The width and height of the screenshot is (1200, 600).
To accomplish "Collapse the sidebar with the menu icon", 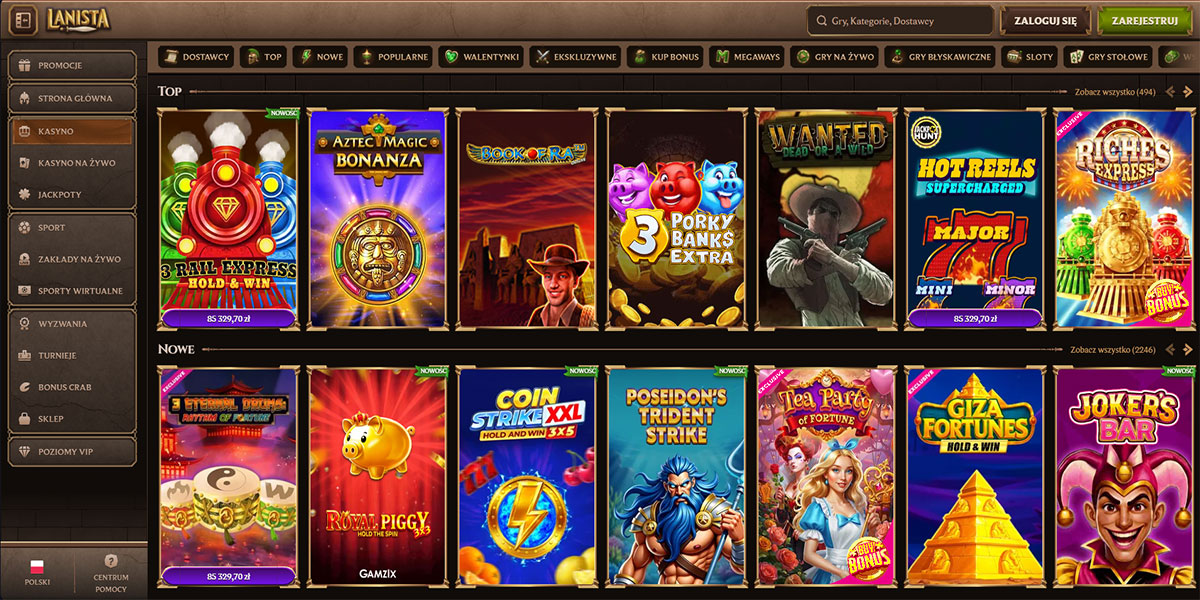I will (25, 20).
